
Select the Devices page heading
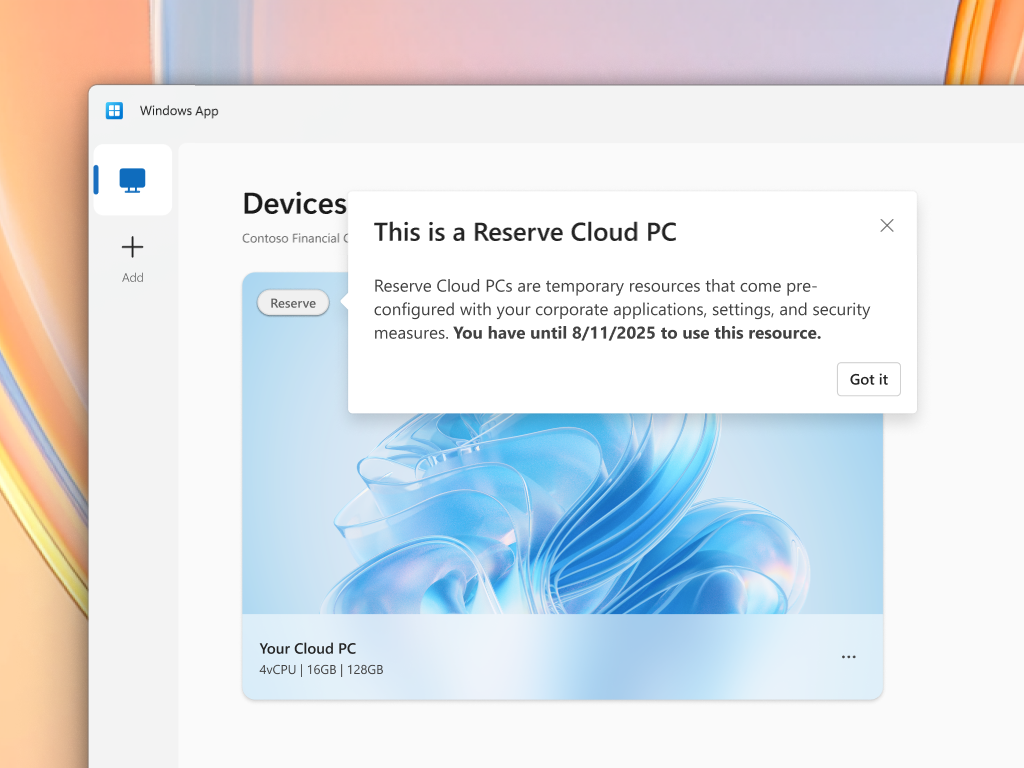(x=295, y=203)
